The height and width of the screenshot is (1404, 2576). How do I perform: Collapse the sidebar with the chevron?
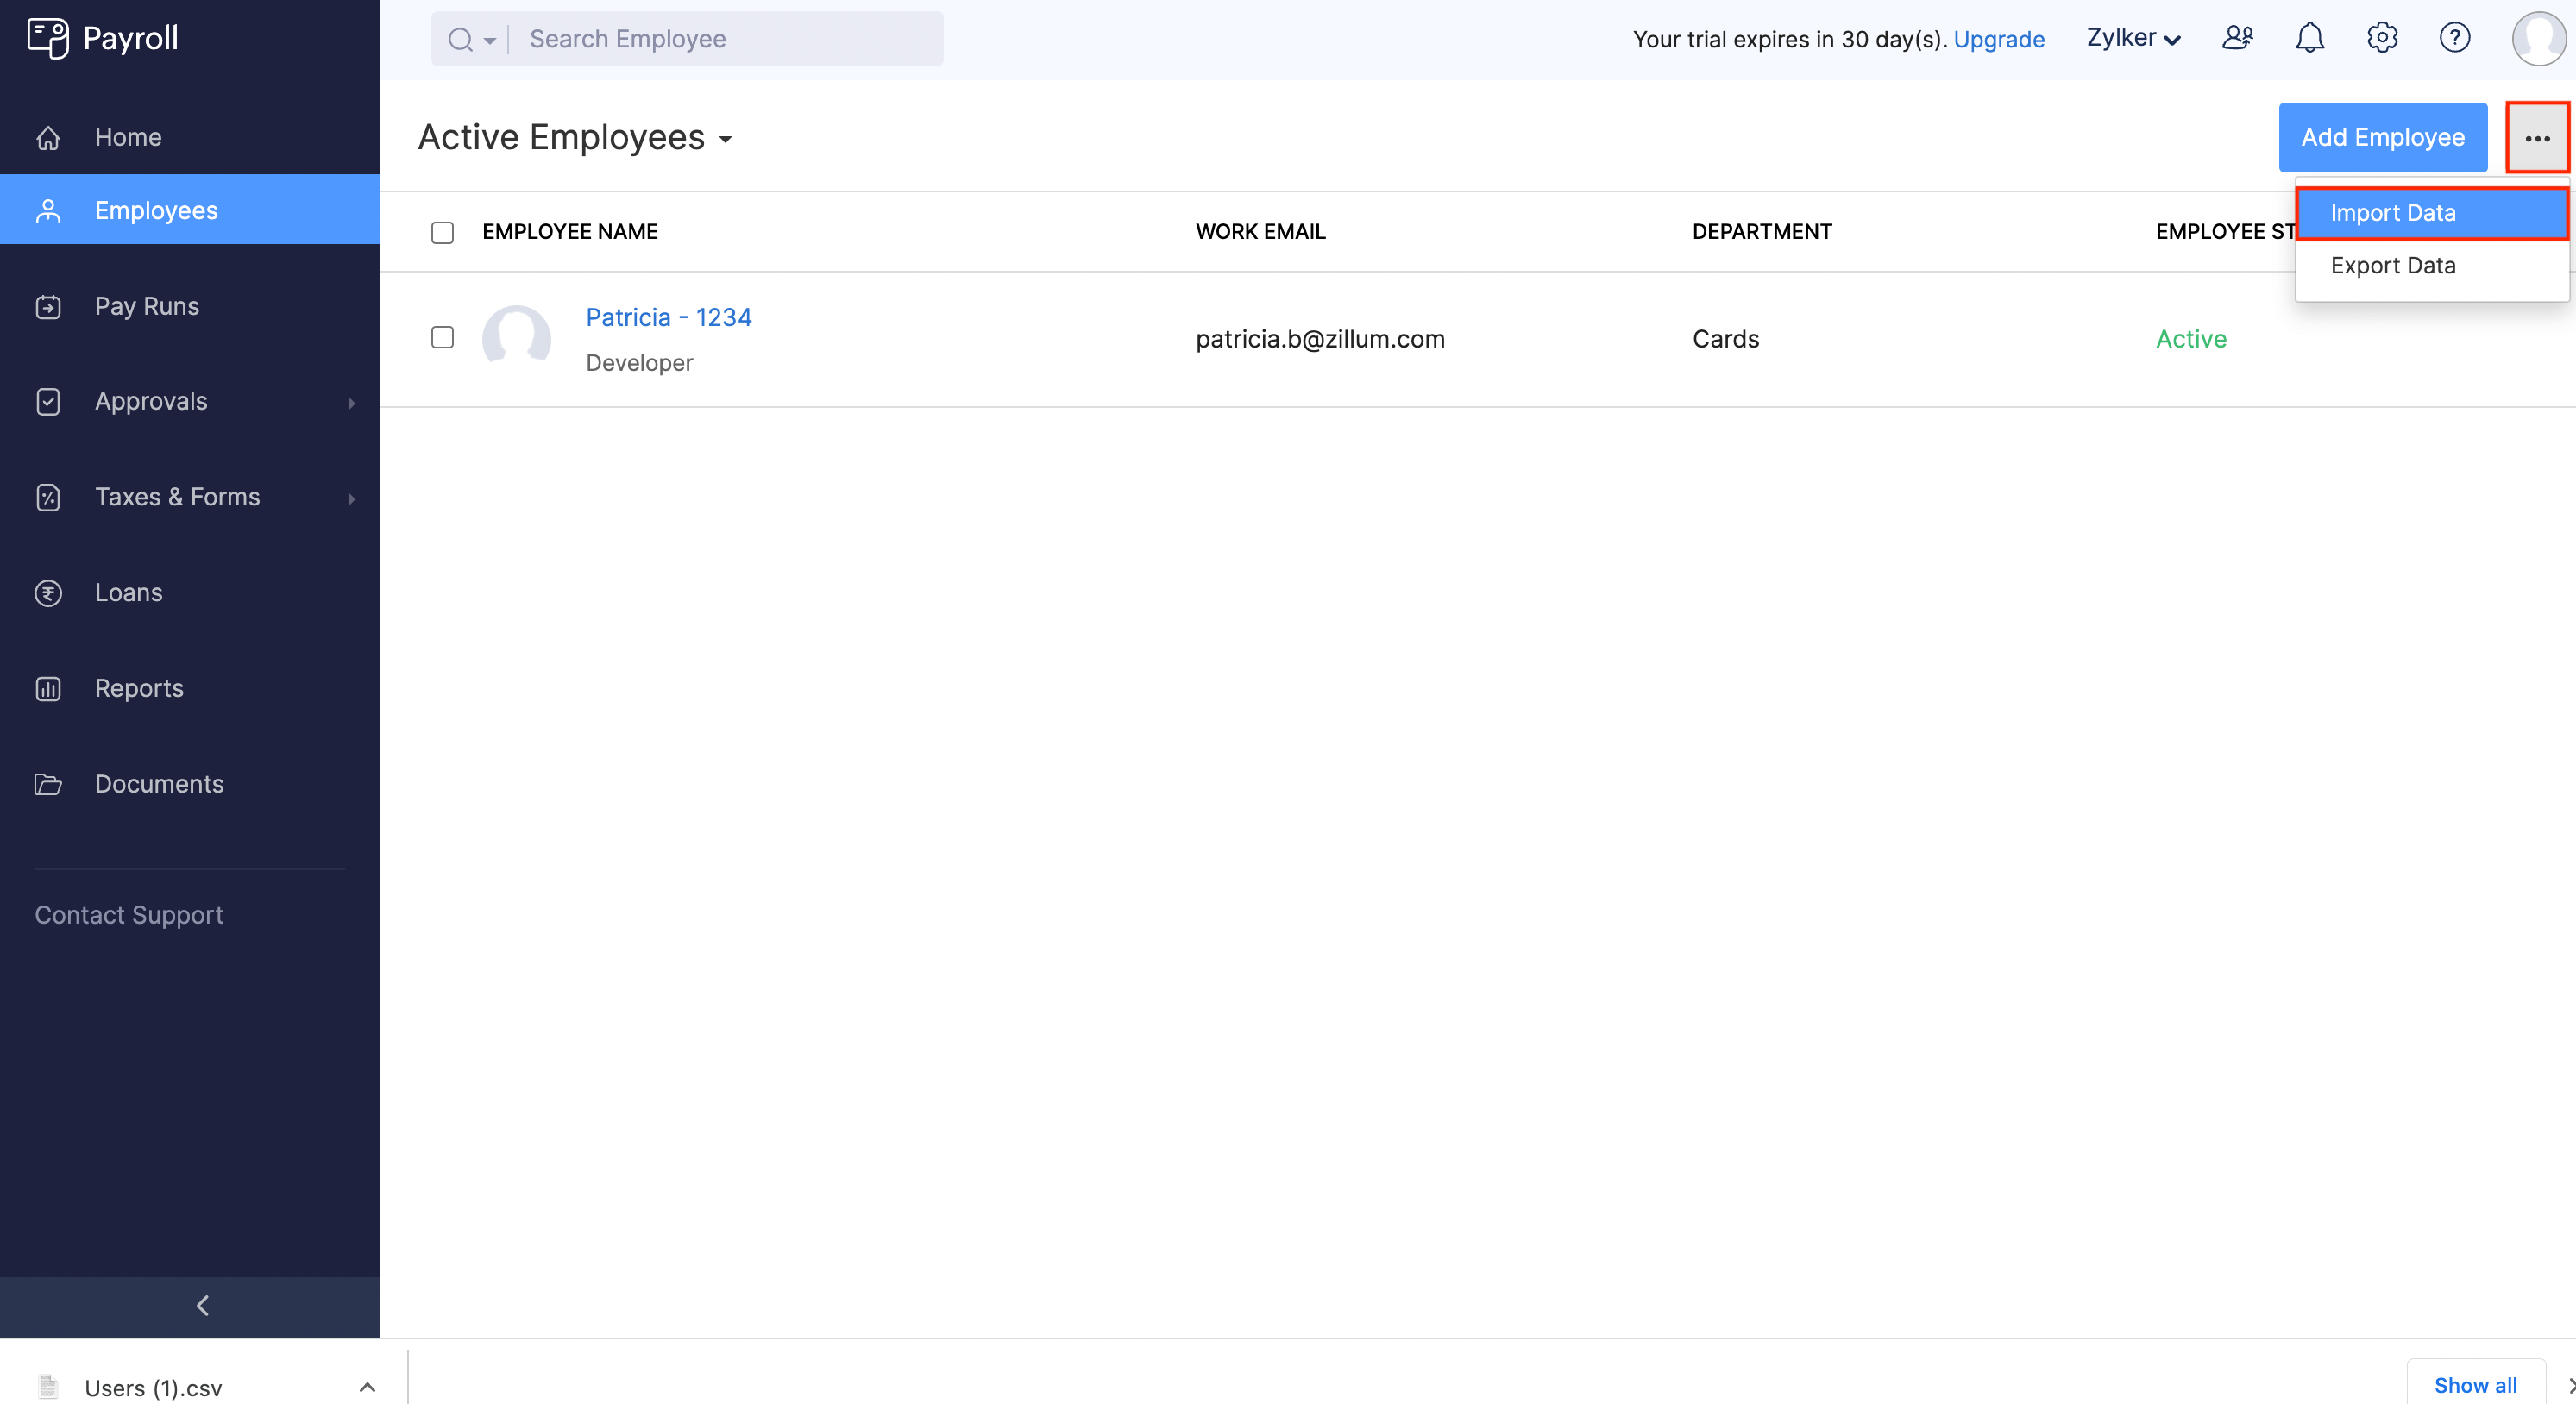click(202, 1305)
